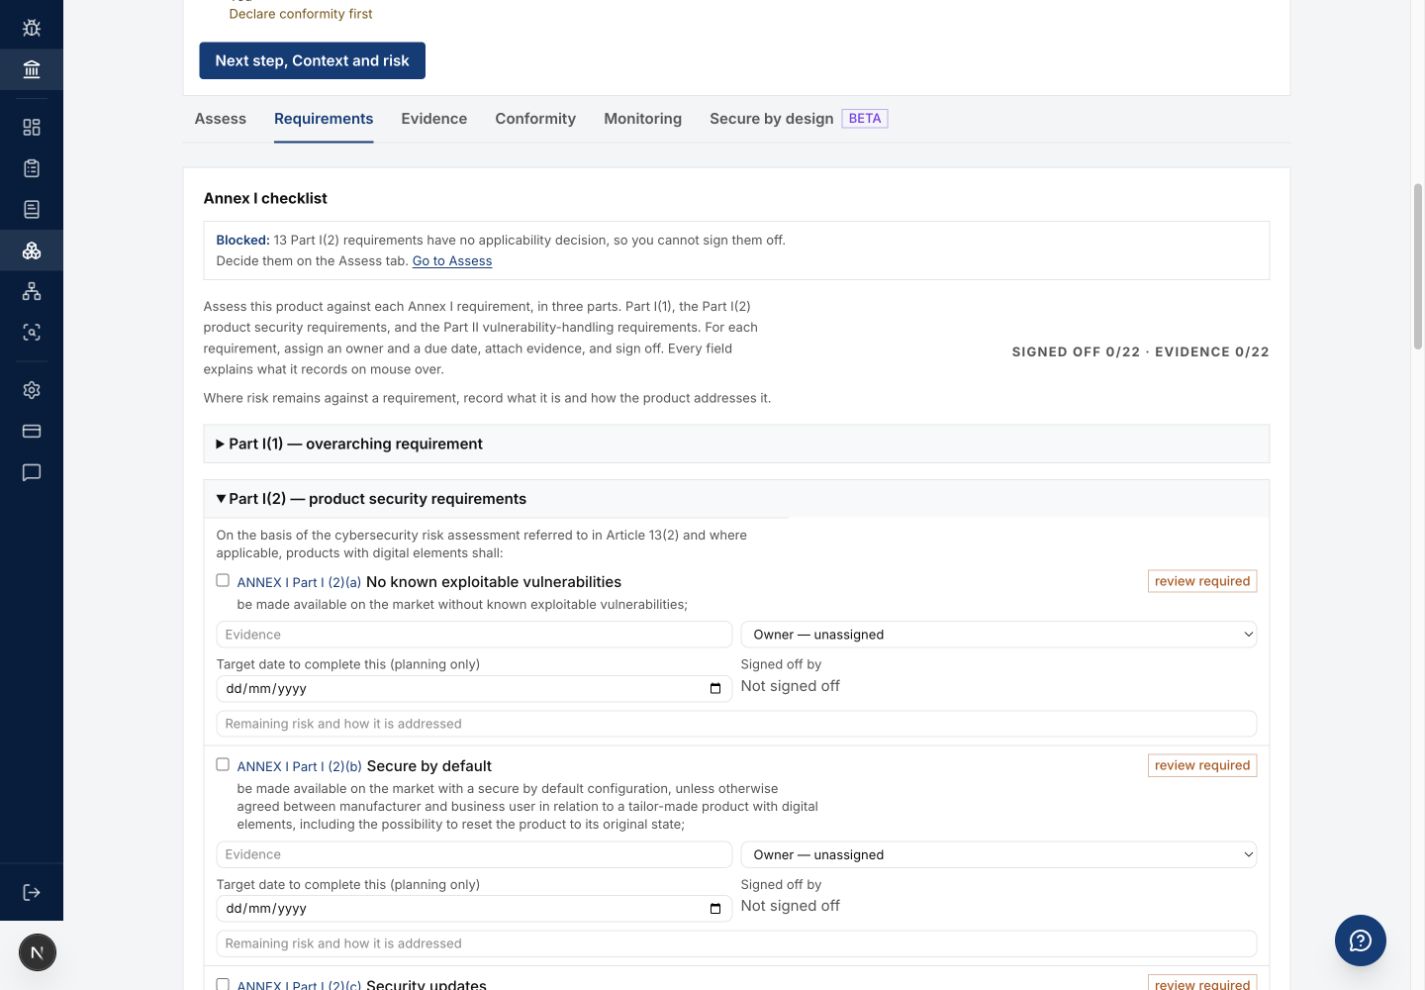The height and width of the screenshot is (990, 1425).
Task: Open the bug icon in sidebar
Action: click(31, 28)
